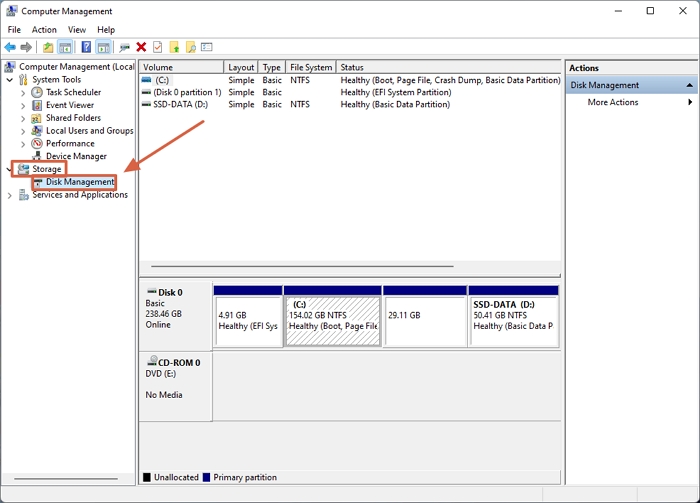700x503 pixels.
Task: Sort by the Volume column header
Action: [181, 67]
